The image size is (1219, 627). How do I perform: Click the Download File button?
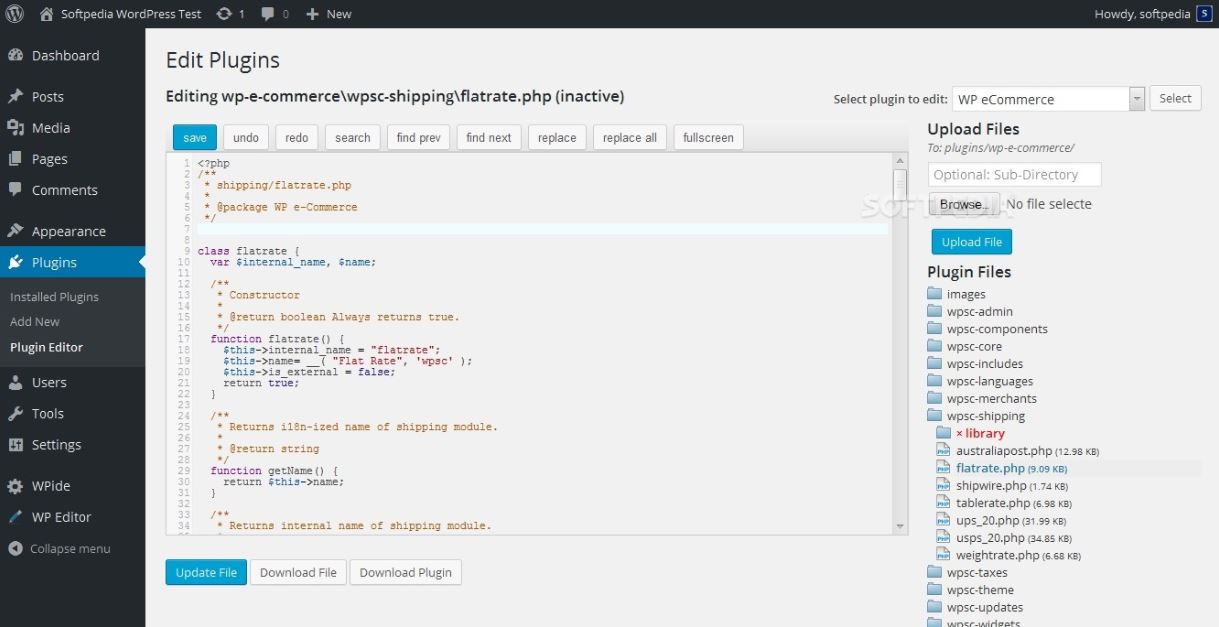(298, 572)
